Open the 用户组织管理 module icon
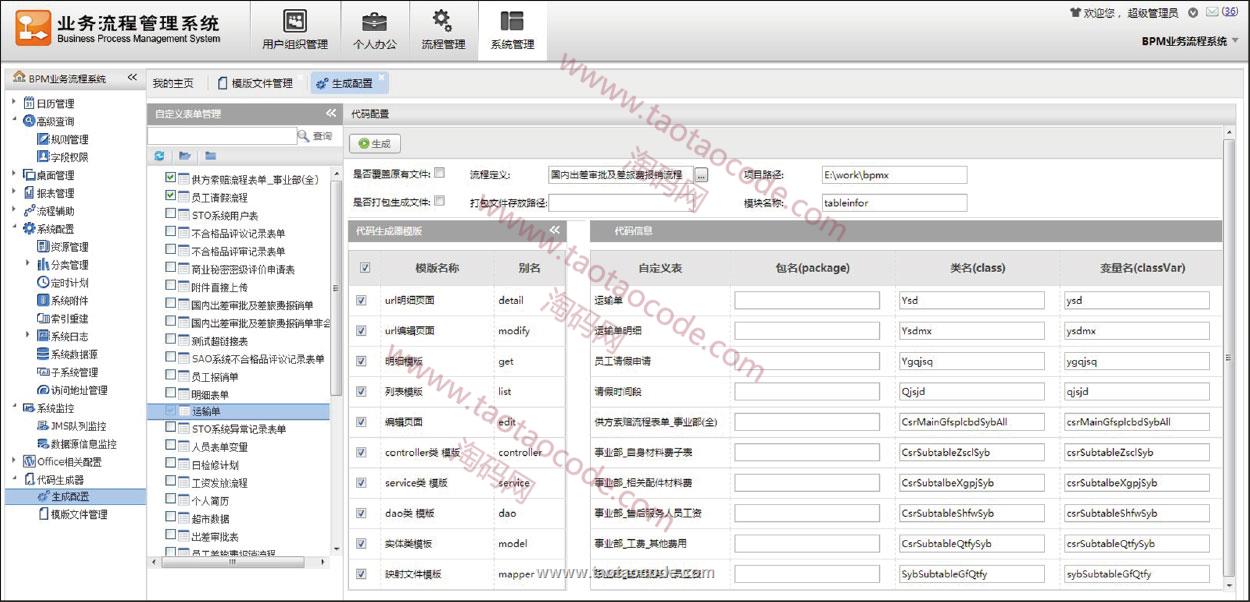The width and height of the screenshot is (1250, 602). [294, 22]
